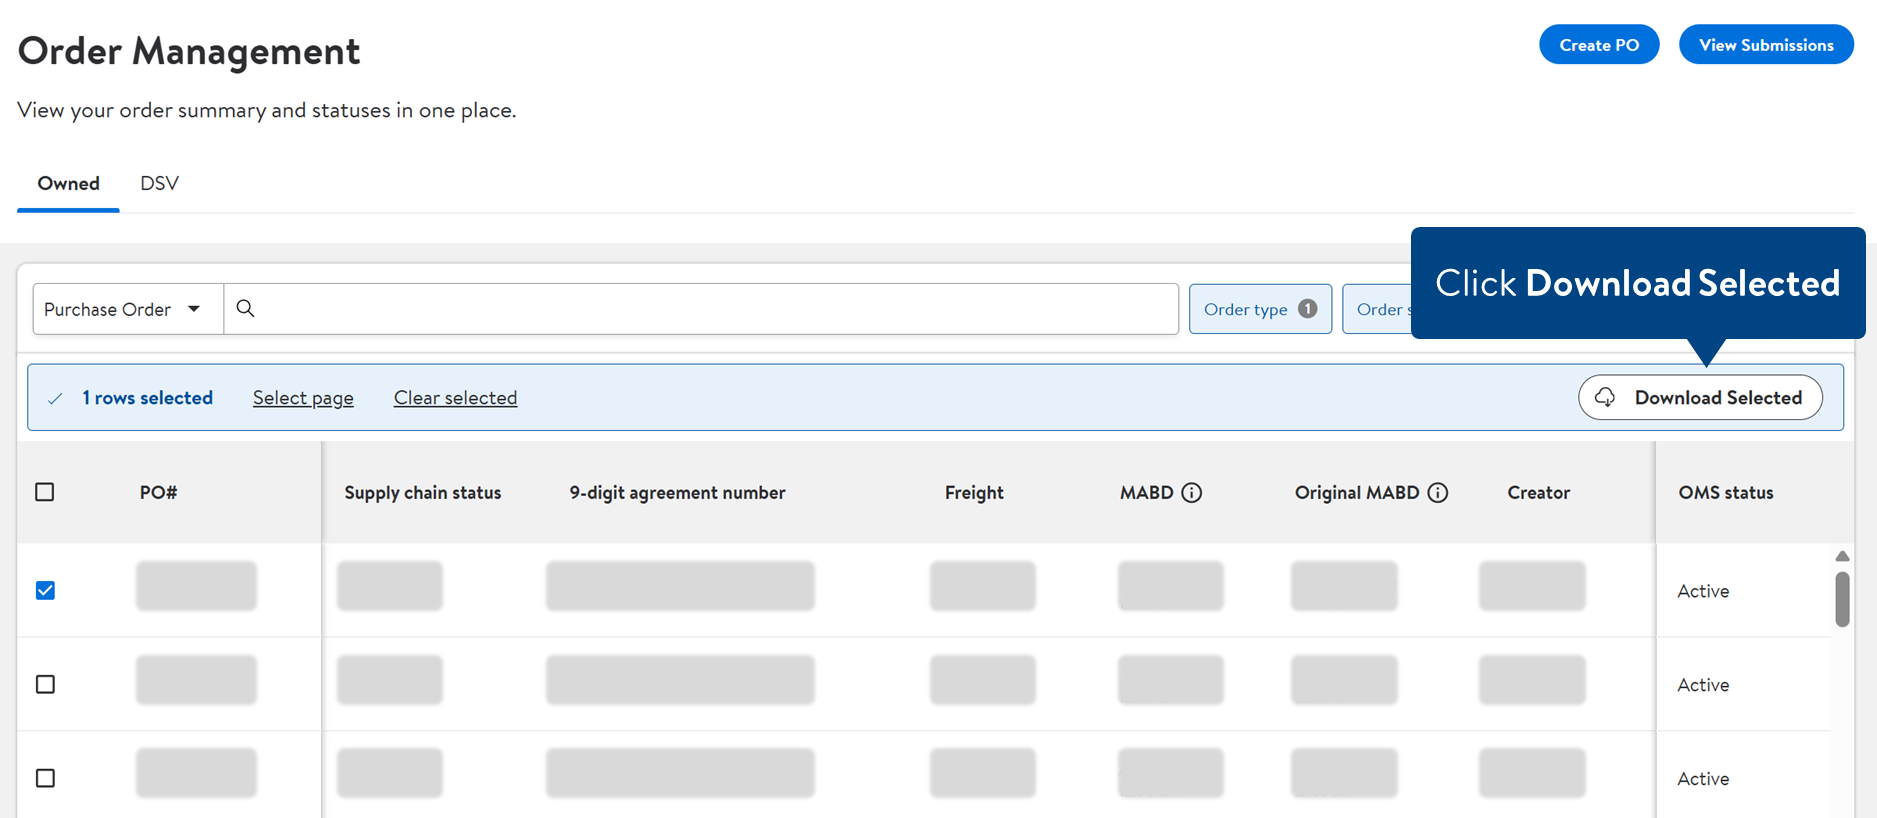Uncheck the first row's checkbox

pyautogui.click(x=45, y=590)
